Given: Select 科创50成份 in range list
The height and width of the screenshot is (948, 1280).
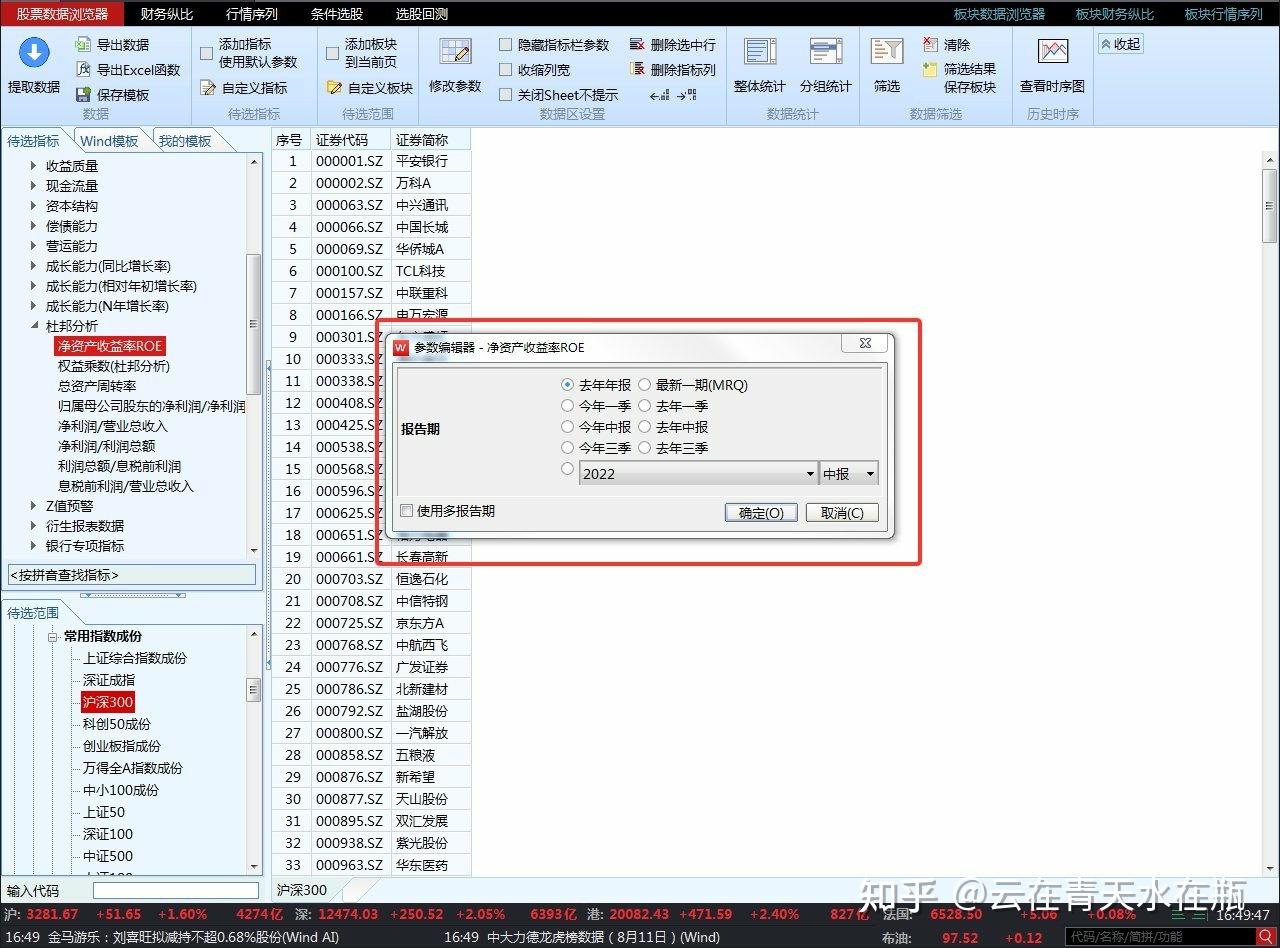Looking at the screenshot, I should [x=117, y=724].
